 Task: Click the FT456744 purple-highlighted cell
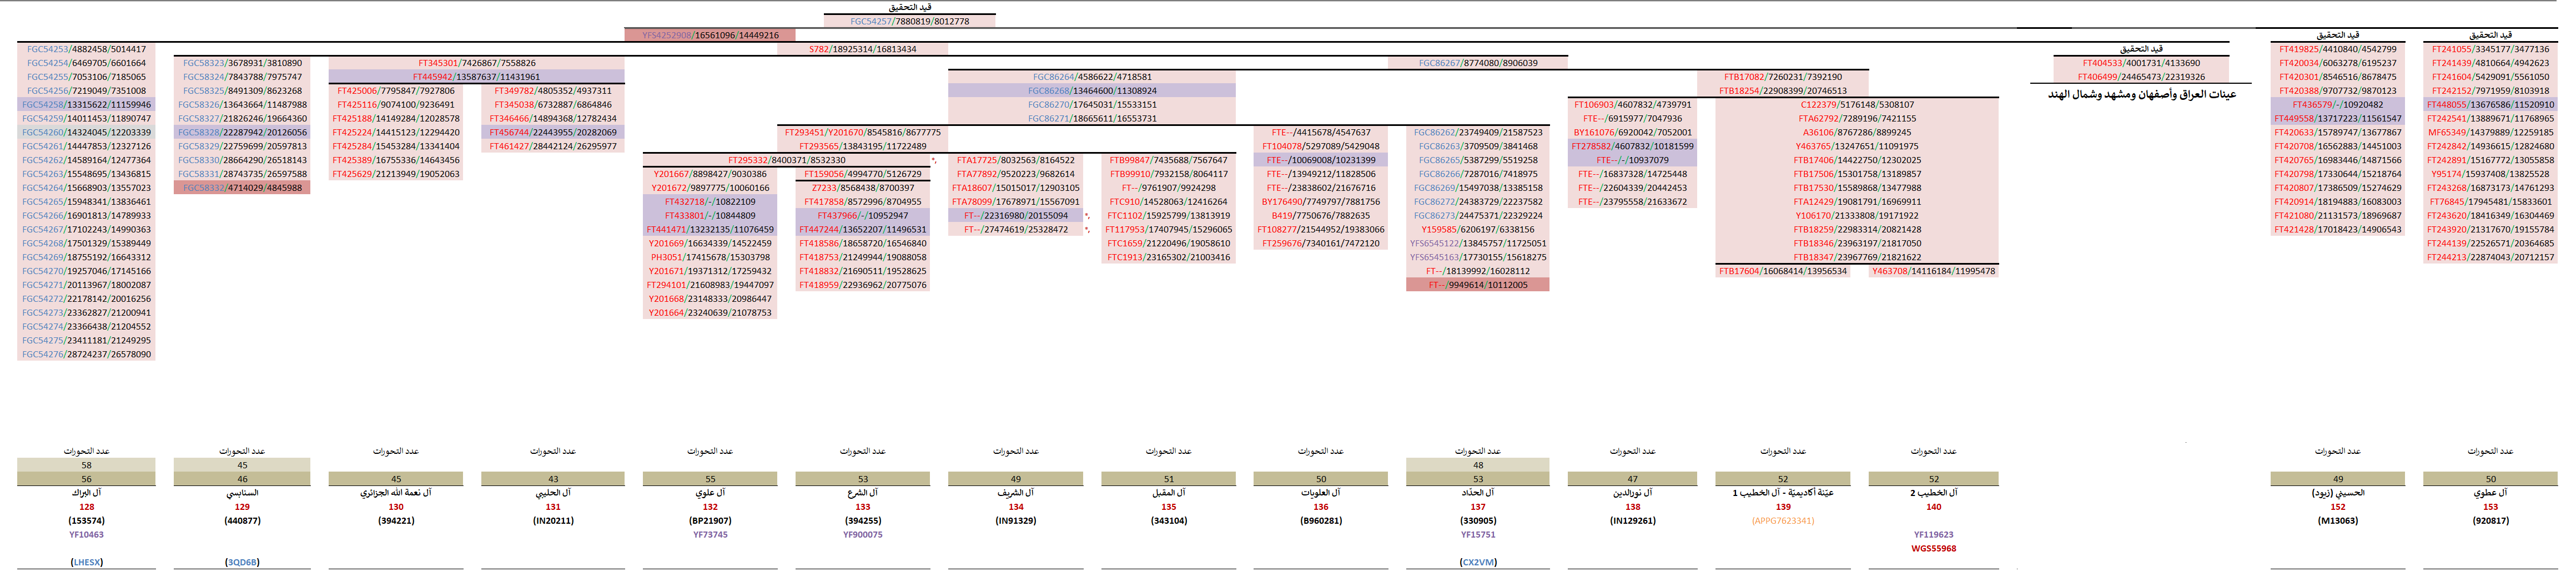click(552, 132)
